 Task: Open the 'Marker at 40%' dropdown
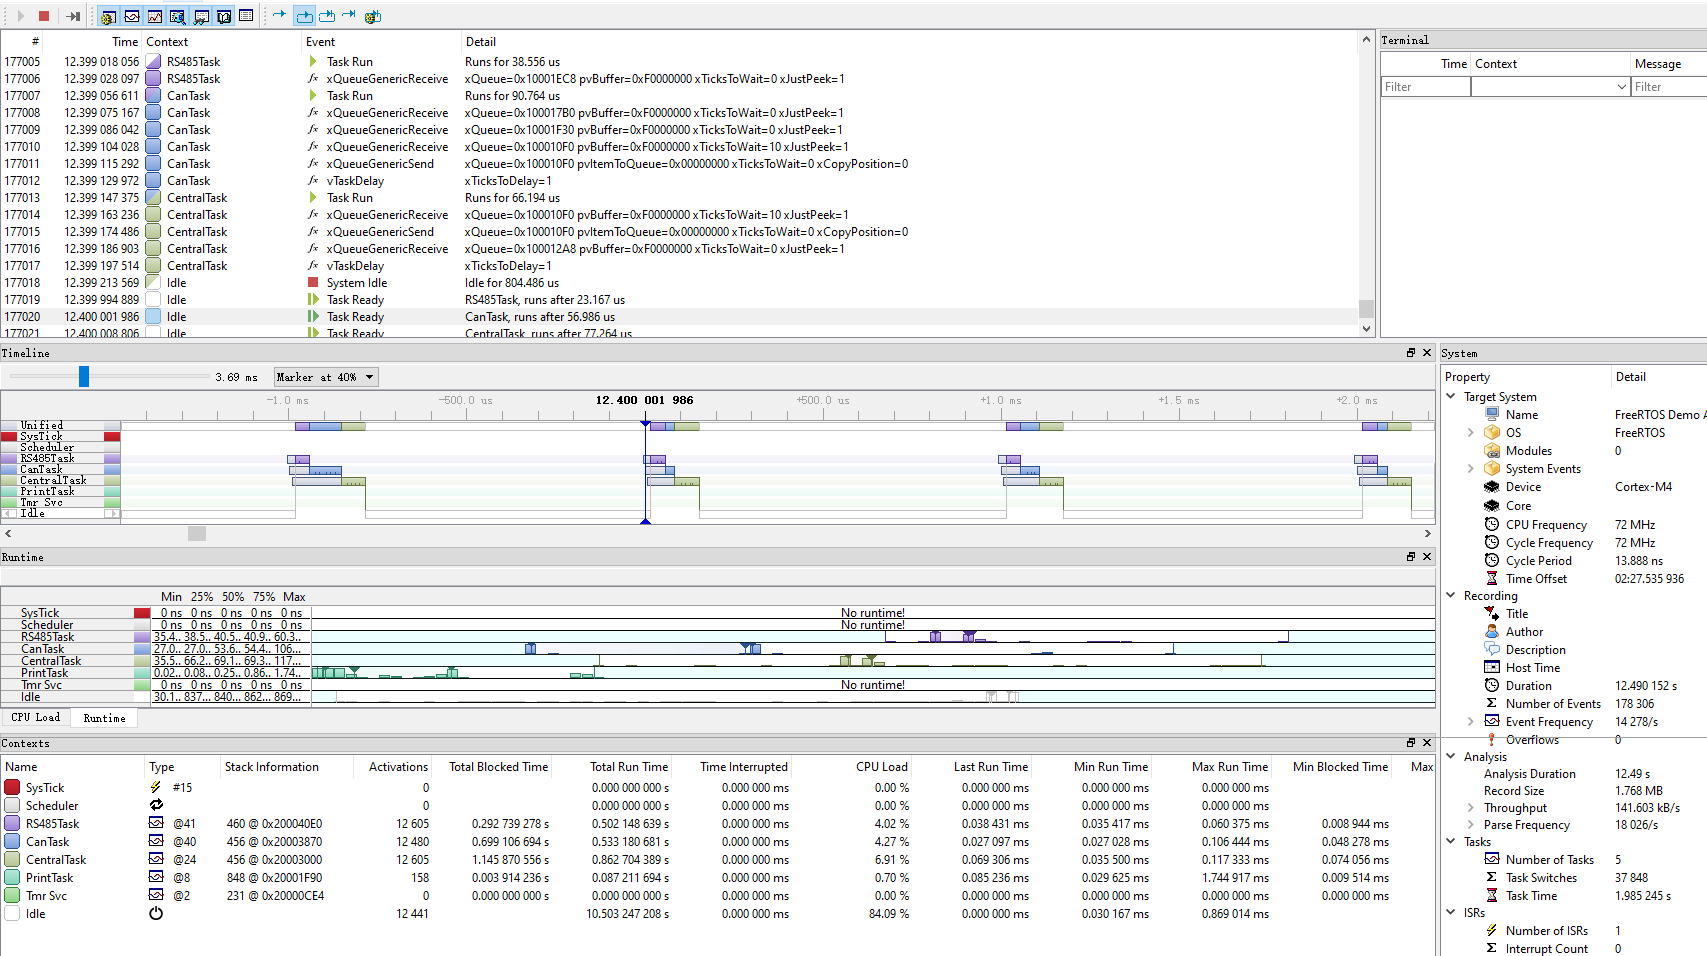(325, 377)
